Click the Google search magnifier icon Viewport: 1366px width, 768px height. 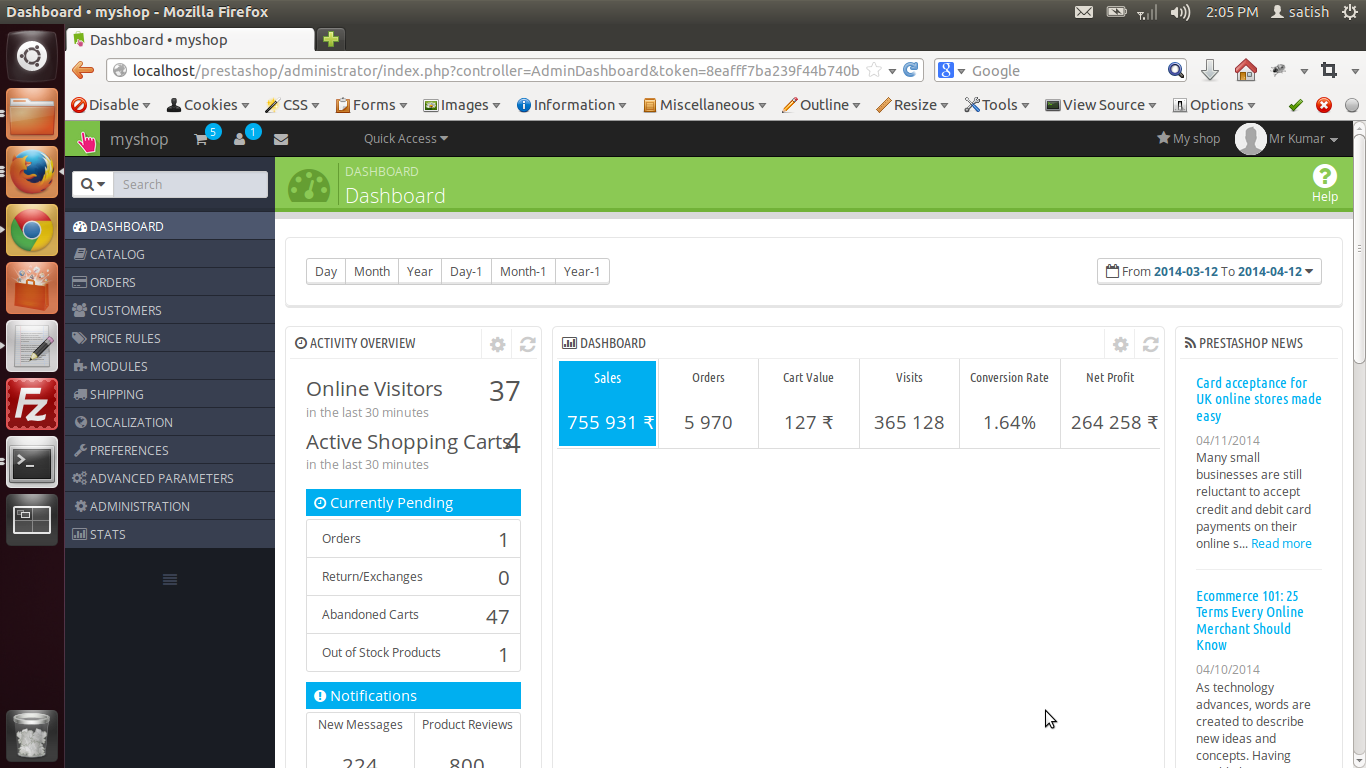coord(1176,70)
